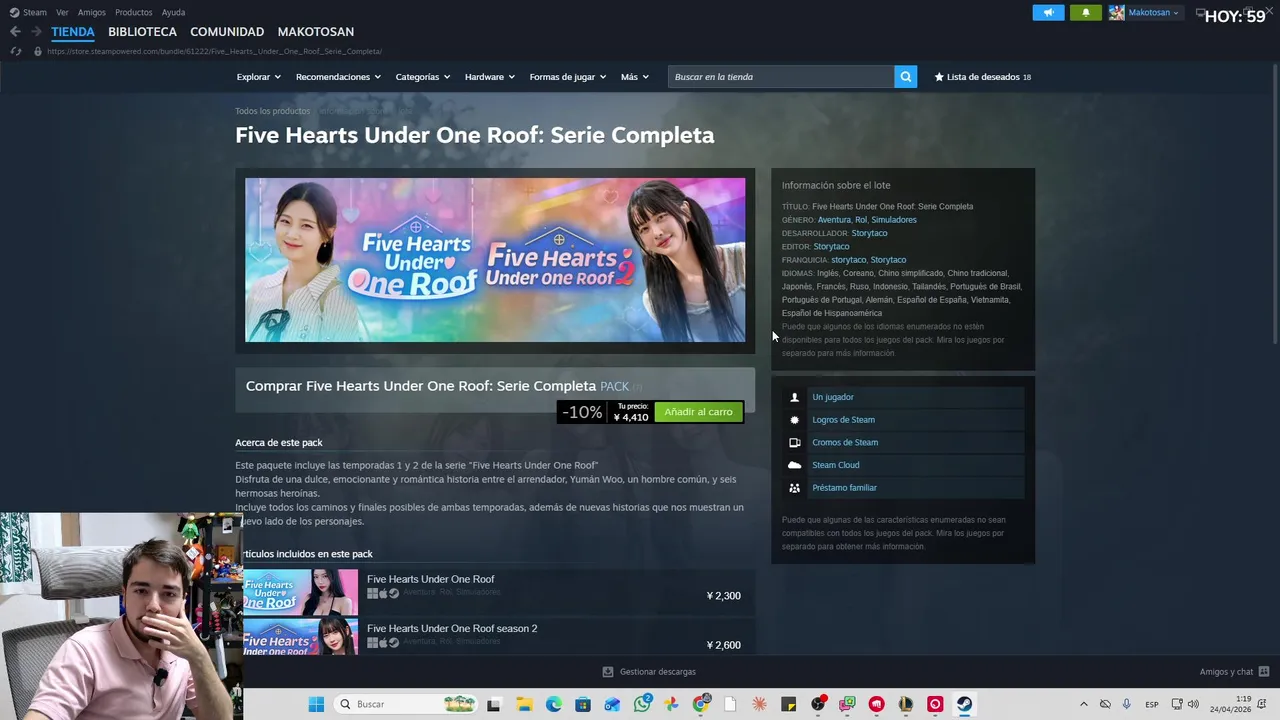Image resolution: width=1280 pixels, height=720 pixels.
Task: Expand the Recomendaciones dropdown menu
Action: click(338, 77)
